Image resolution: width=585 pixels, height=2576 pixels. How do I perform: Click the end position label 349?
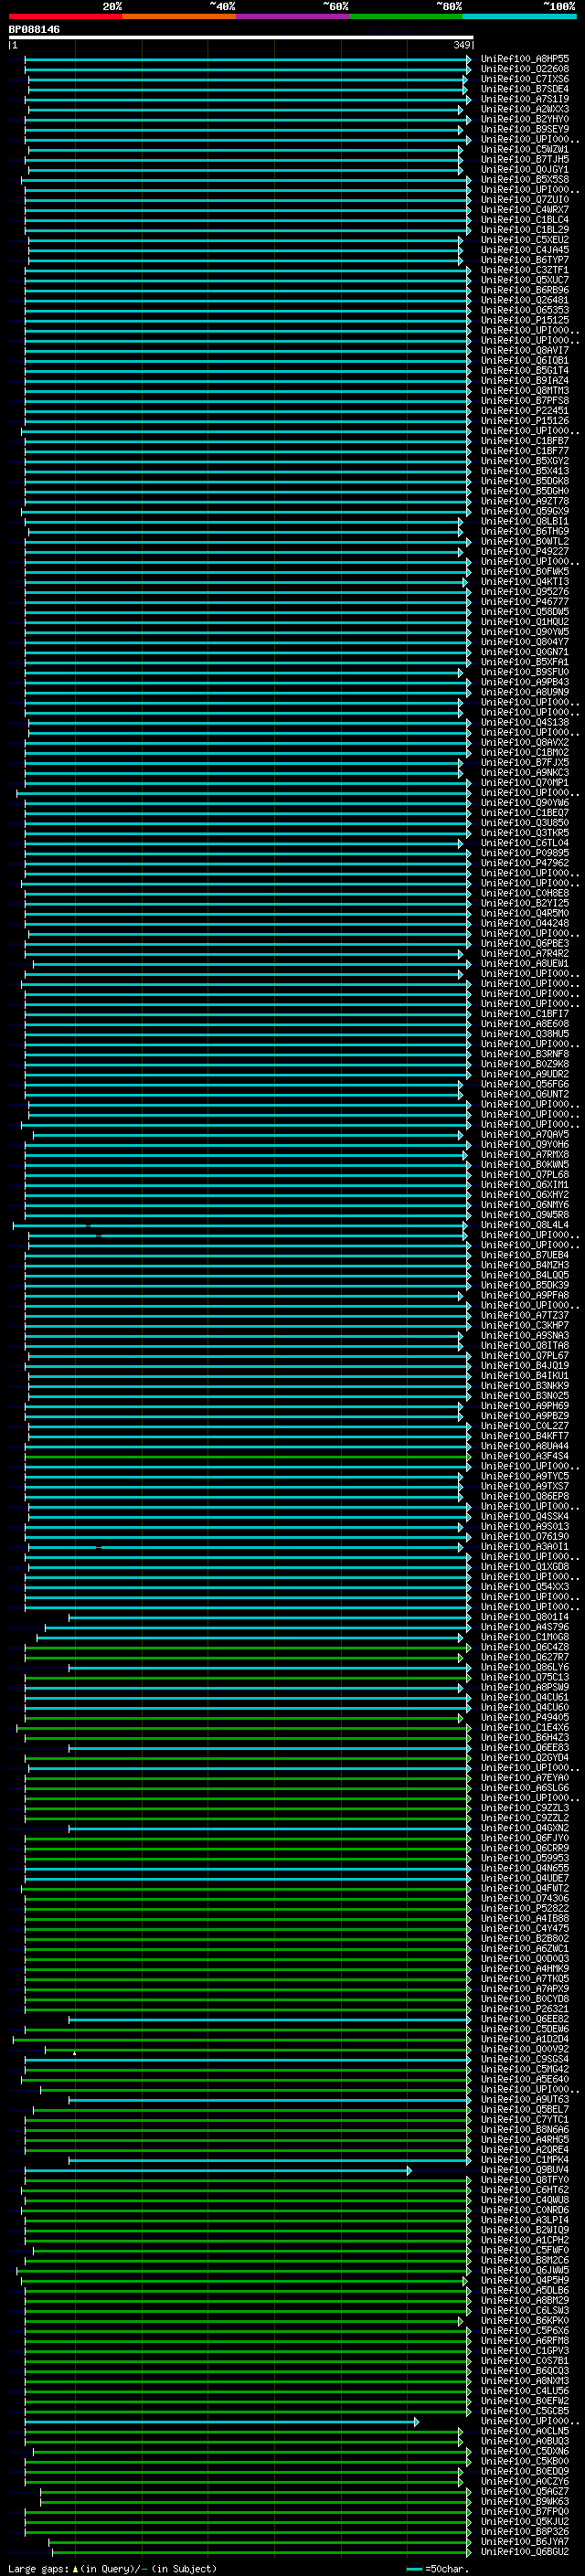[x=462, y=45]
